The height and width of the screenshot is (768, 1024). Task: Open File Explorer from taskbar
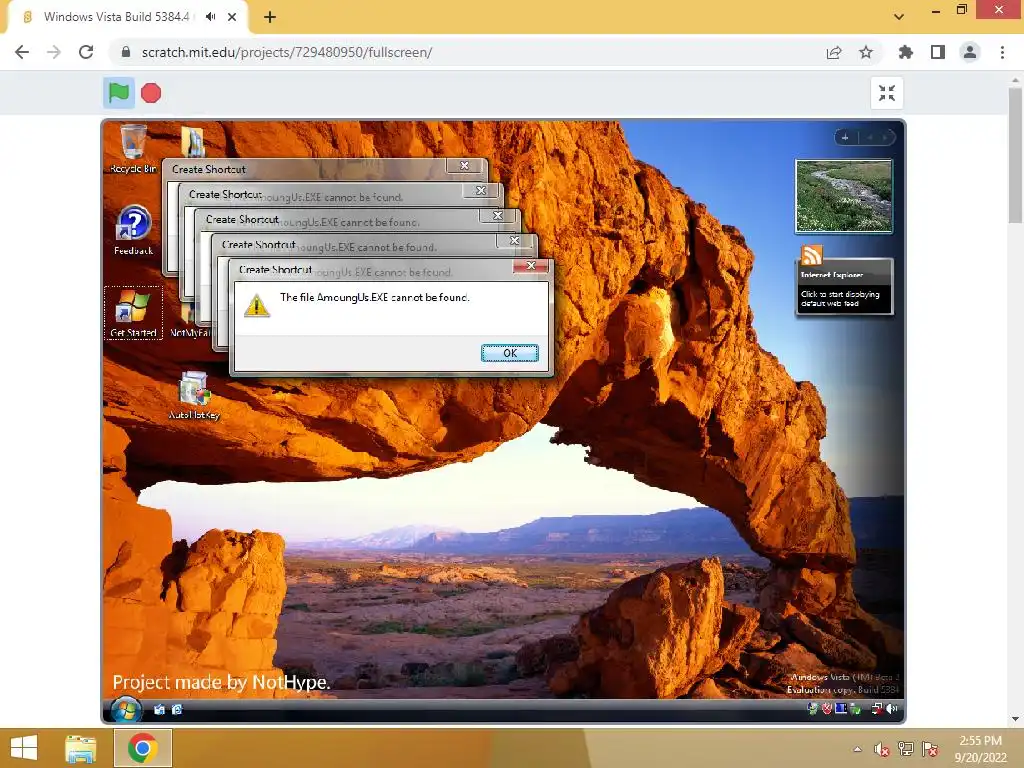coord(81,748)
